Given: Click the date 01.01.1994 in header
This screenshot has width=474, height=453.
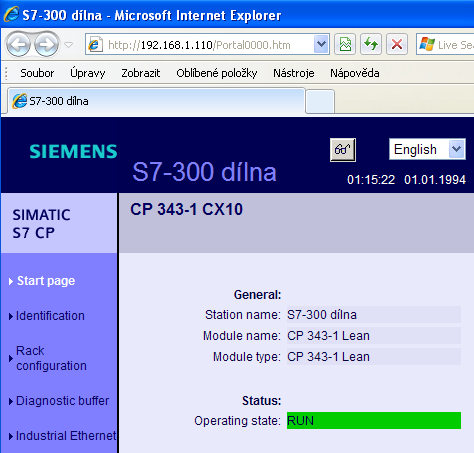Looking at the screenshot, I should pyautogui.click(x=435, y=180).
